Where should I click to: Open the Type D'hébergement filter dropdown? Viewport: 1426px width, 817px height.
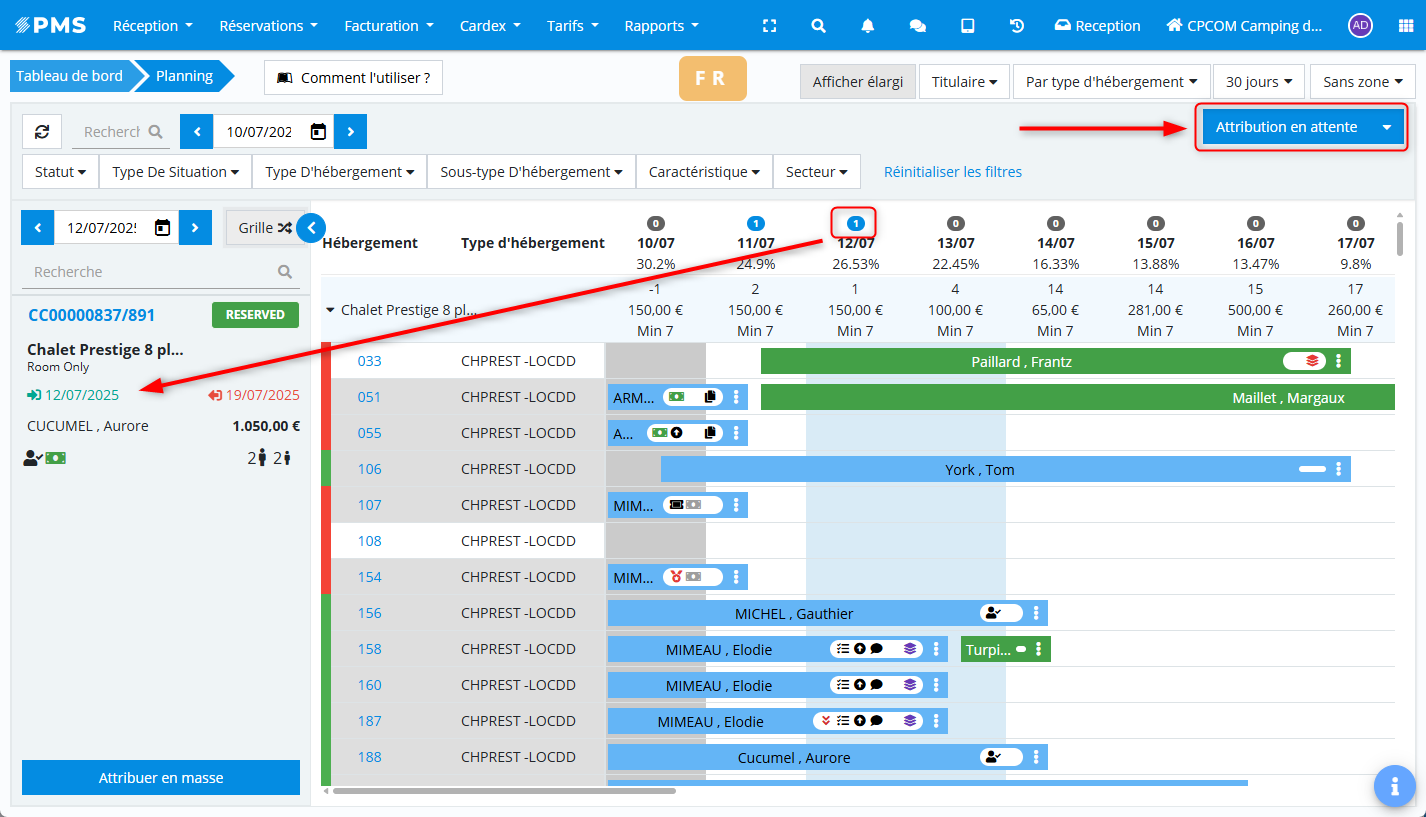tap(339, 172)
